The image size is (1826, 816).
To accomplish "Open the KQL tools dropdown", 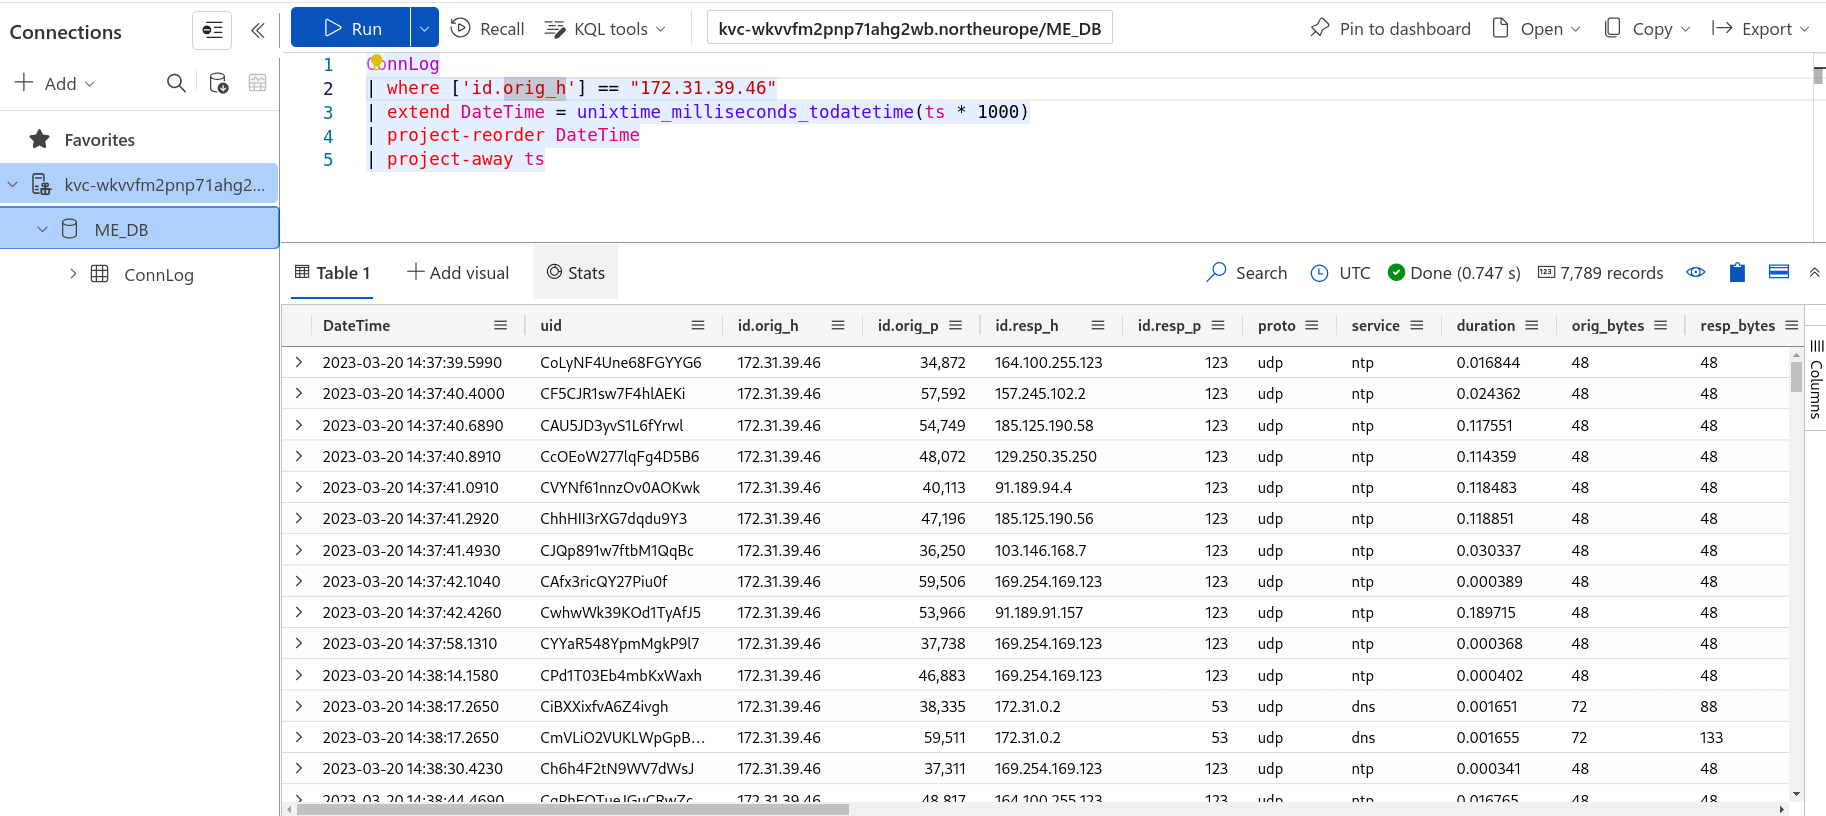I will pos(605,29).
